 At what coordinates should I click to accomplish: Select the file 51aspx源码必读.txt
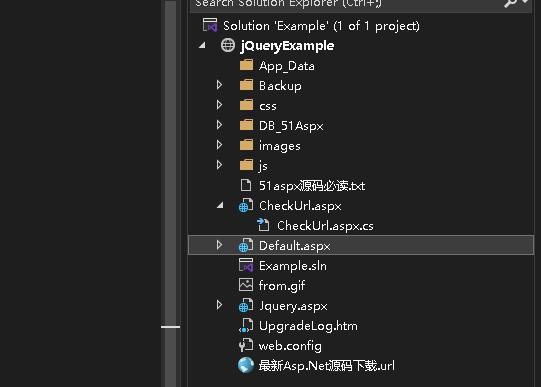tap(312, 186)
